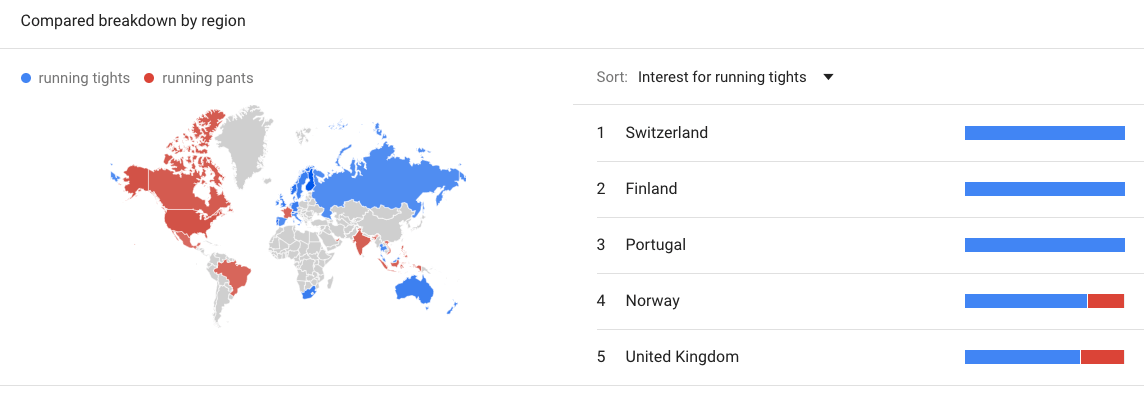Click Australia on the world map

coord(413,290)
